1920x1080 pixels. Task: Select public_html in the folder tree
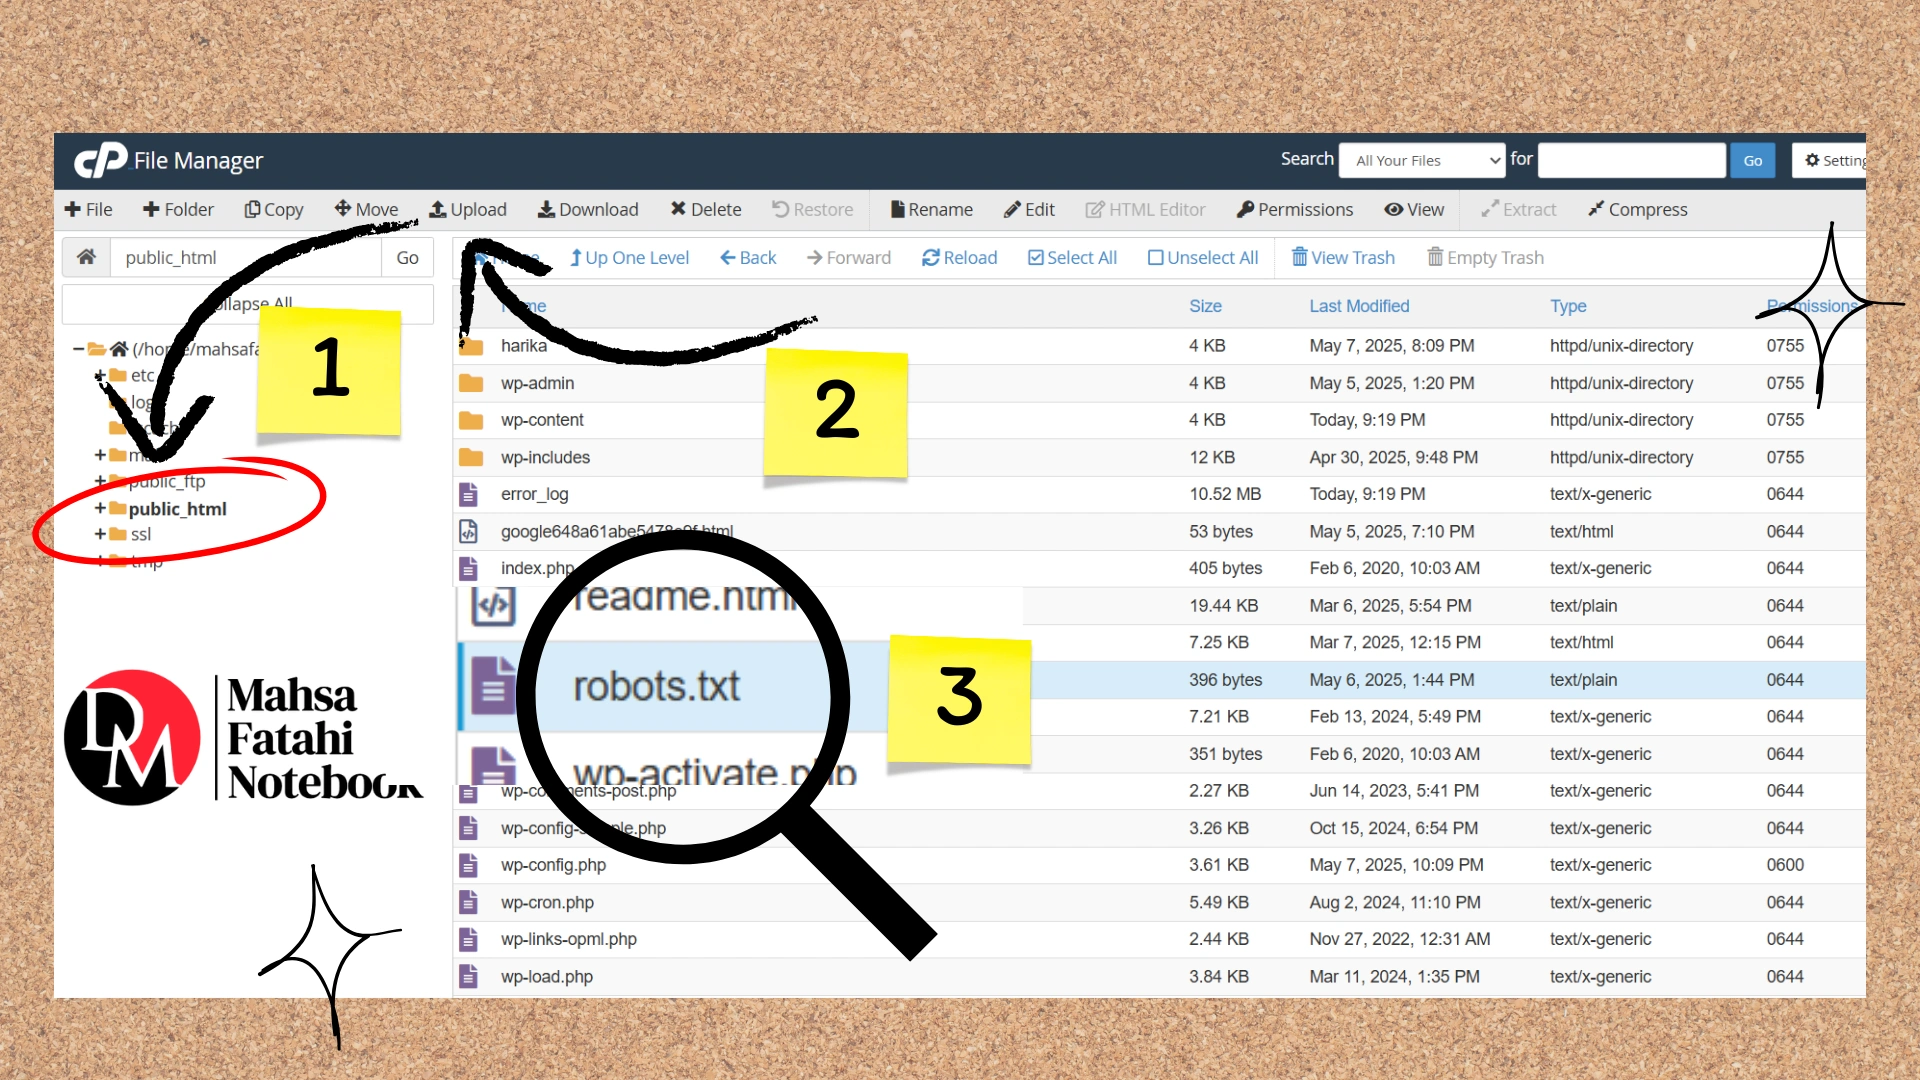177,508
